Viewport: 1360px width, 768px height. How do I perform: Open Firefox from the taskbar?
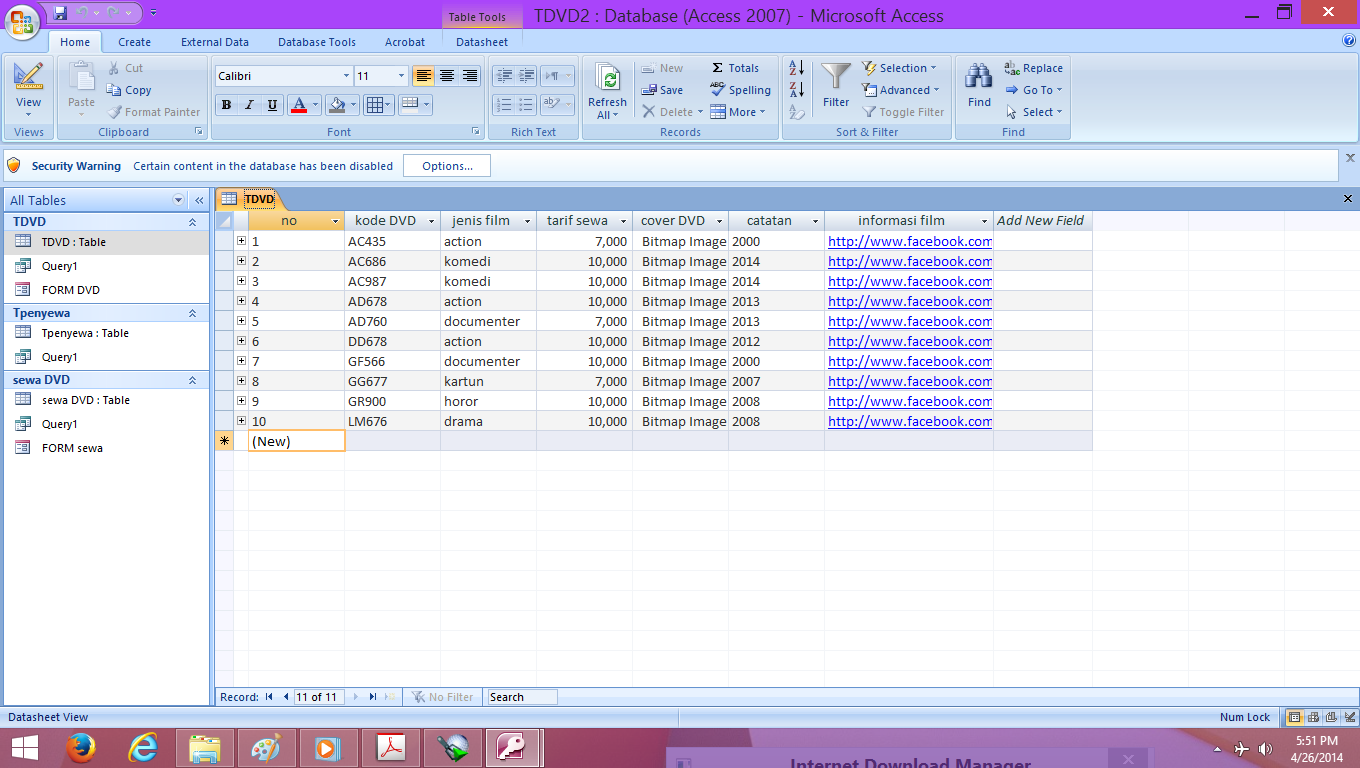click(x=81, y=748)
